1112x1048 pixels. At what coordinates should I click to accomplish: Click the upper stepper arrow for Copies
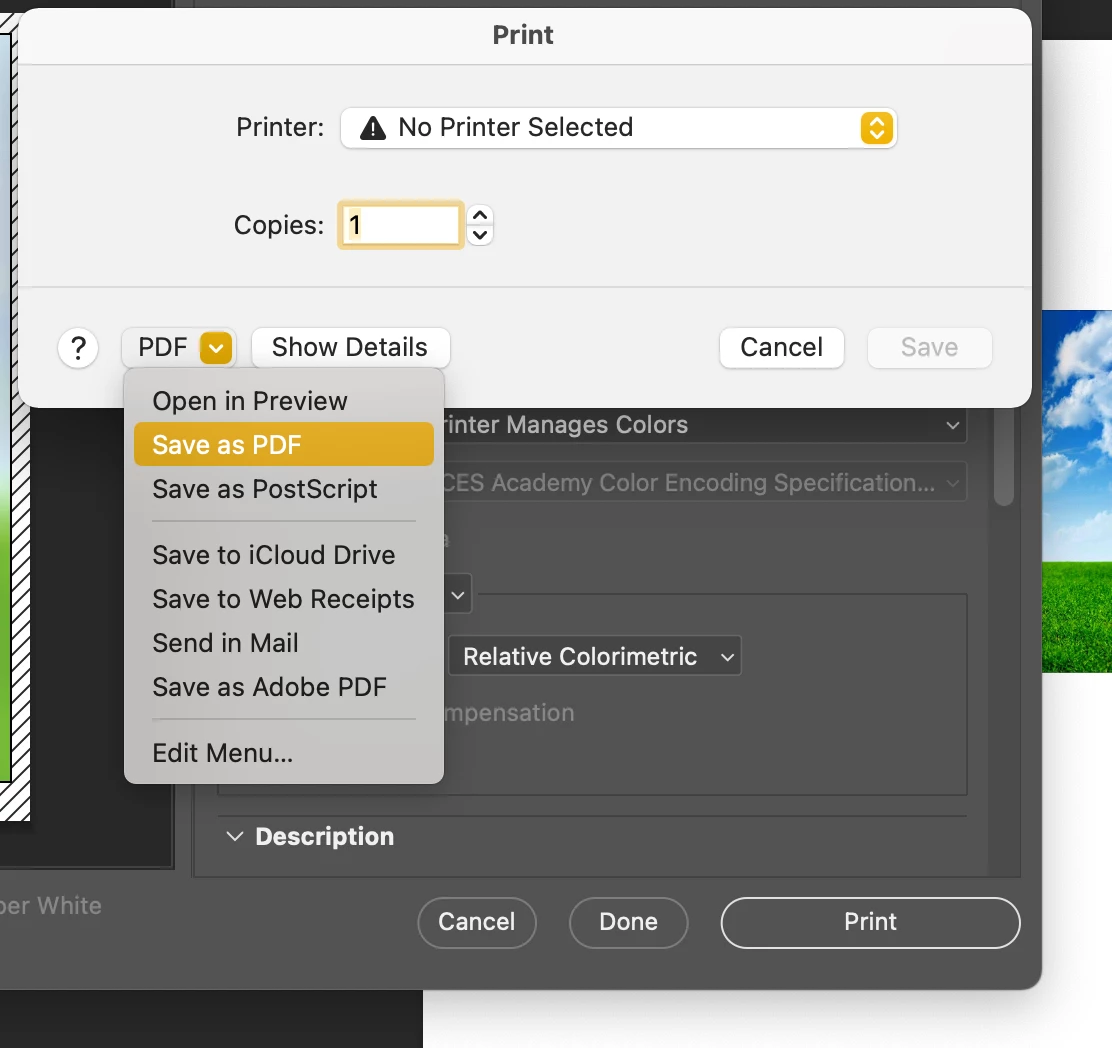[x=479, y=216]
